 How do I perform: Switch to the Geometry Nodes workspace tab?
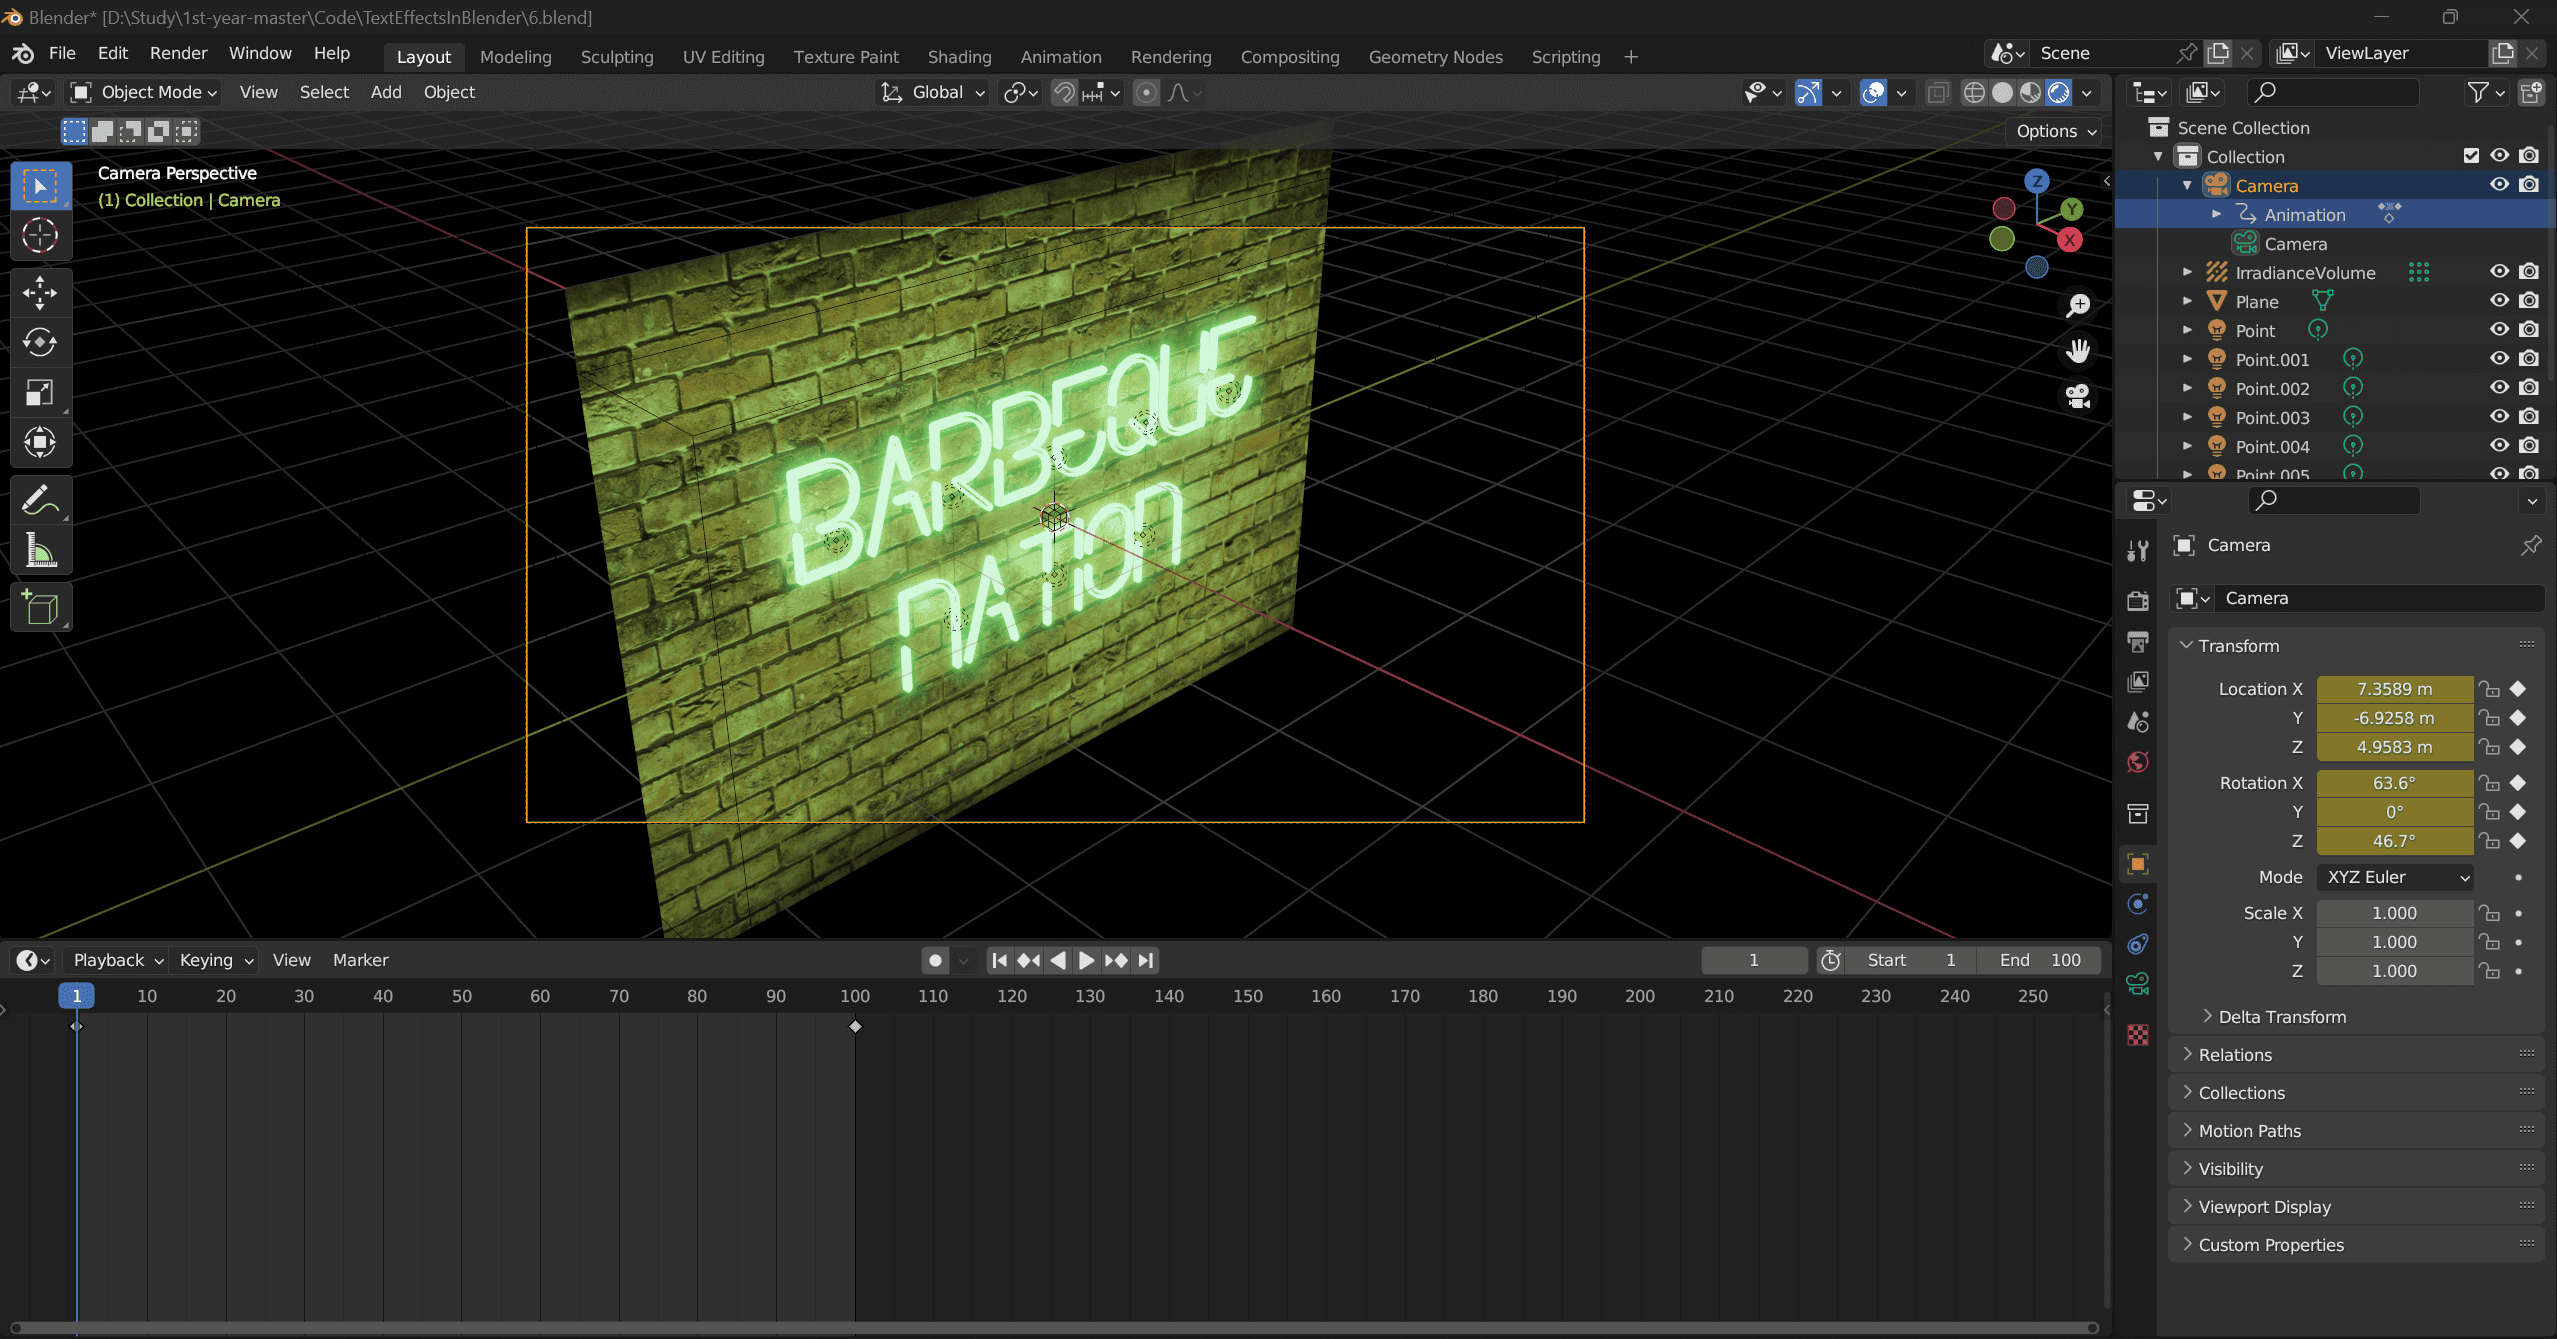point(1435,57)
